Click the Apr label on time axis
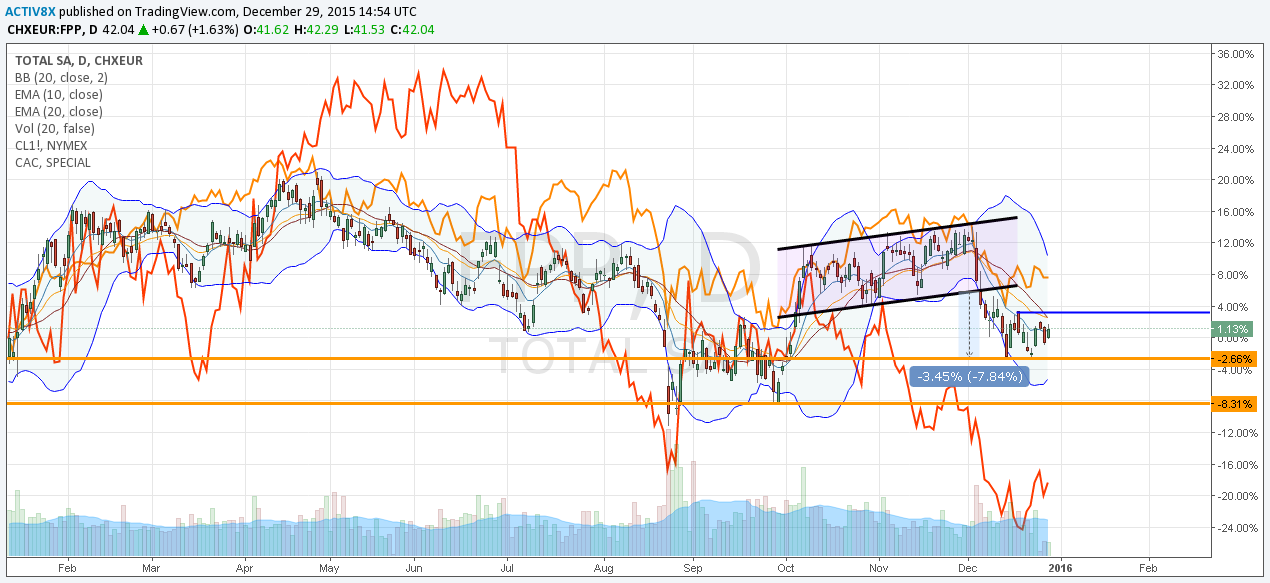Screen dimensions: 1270x583 point(244,566)
